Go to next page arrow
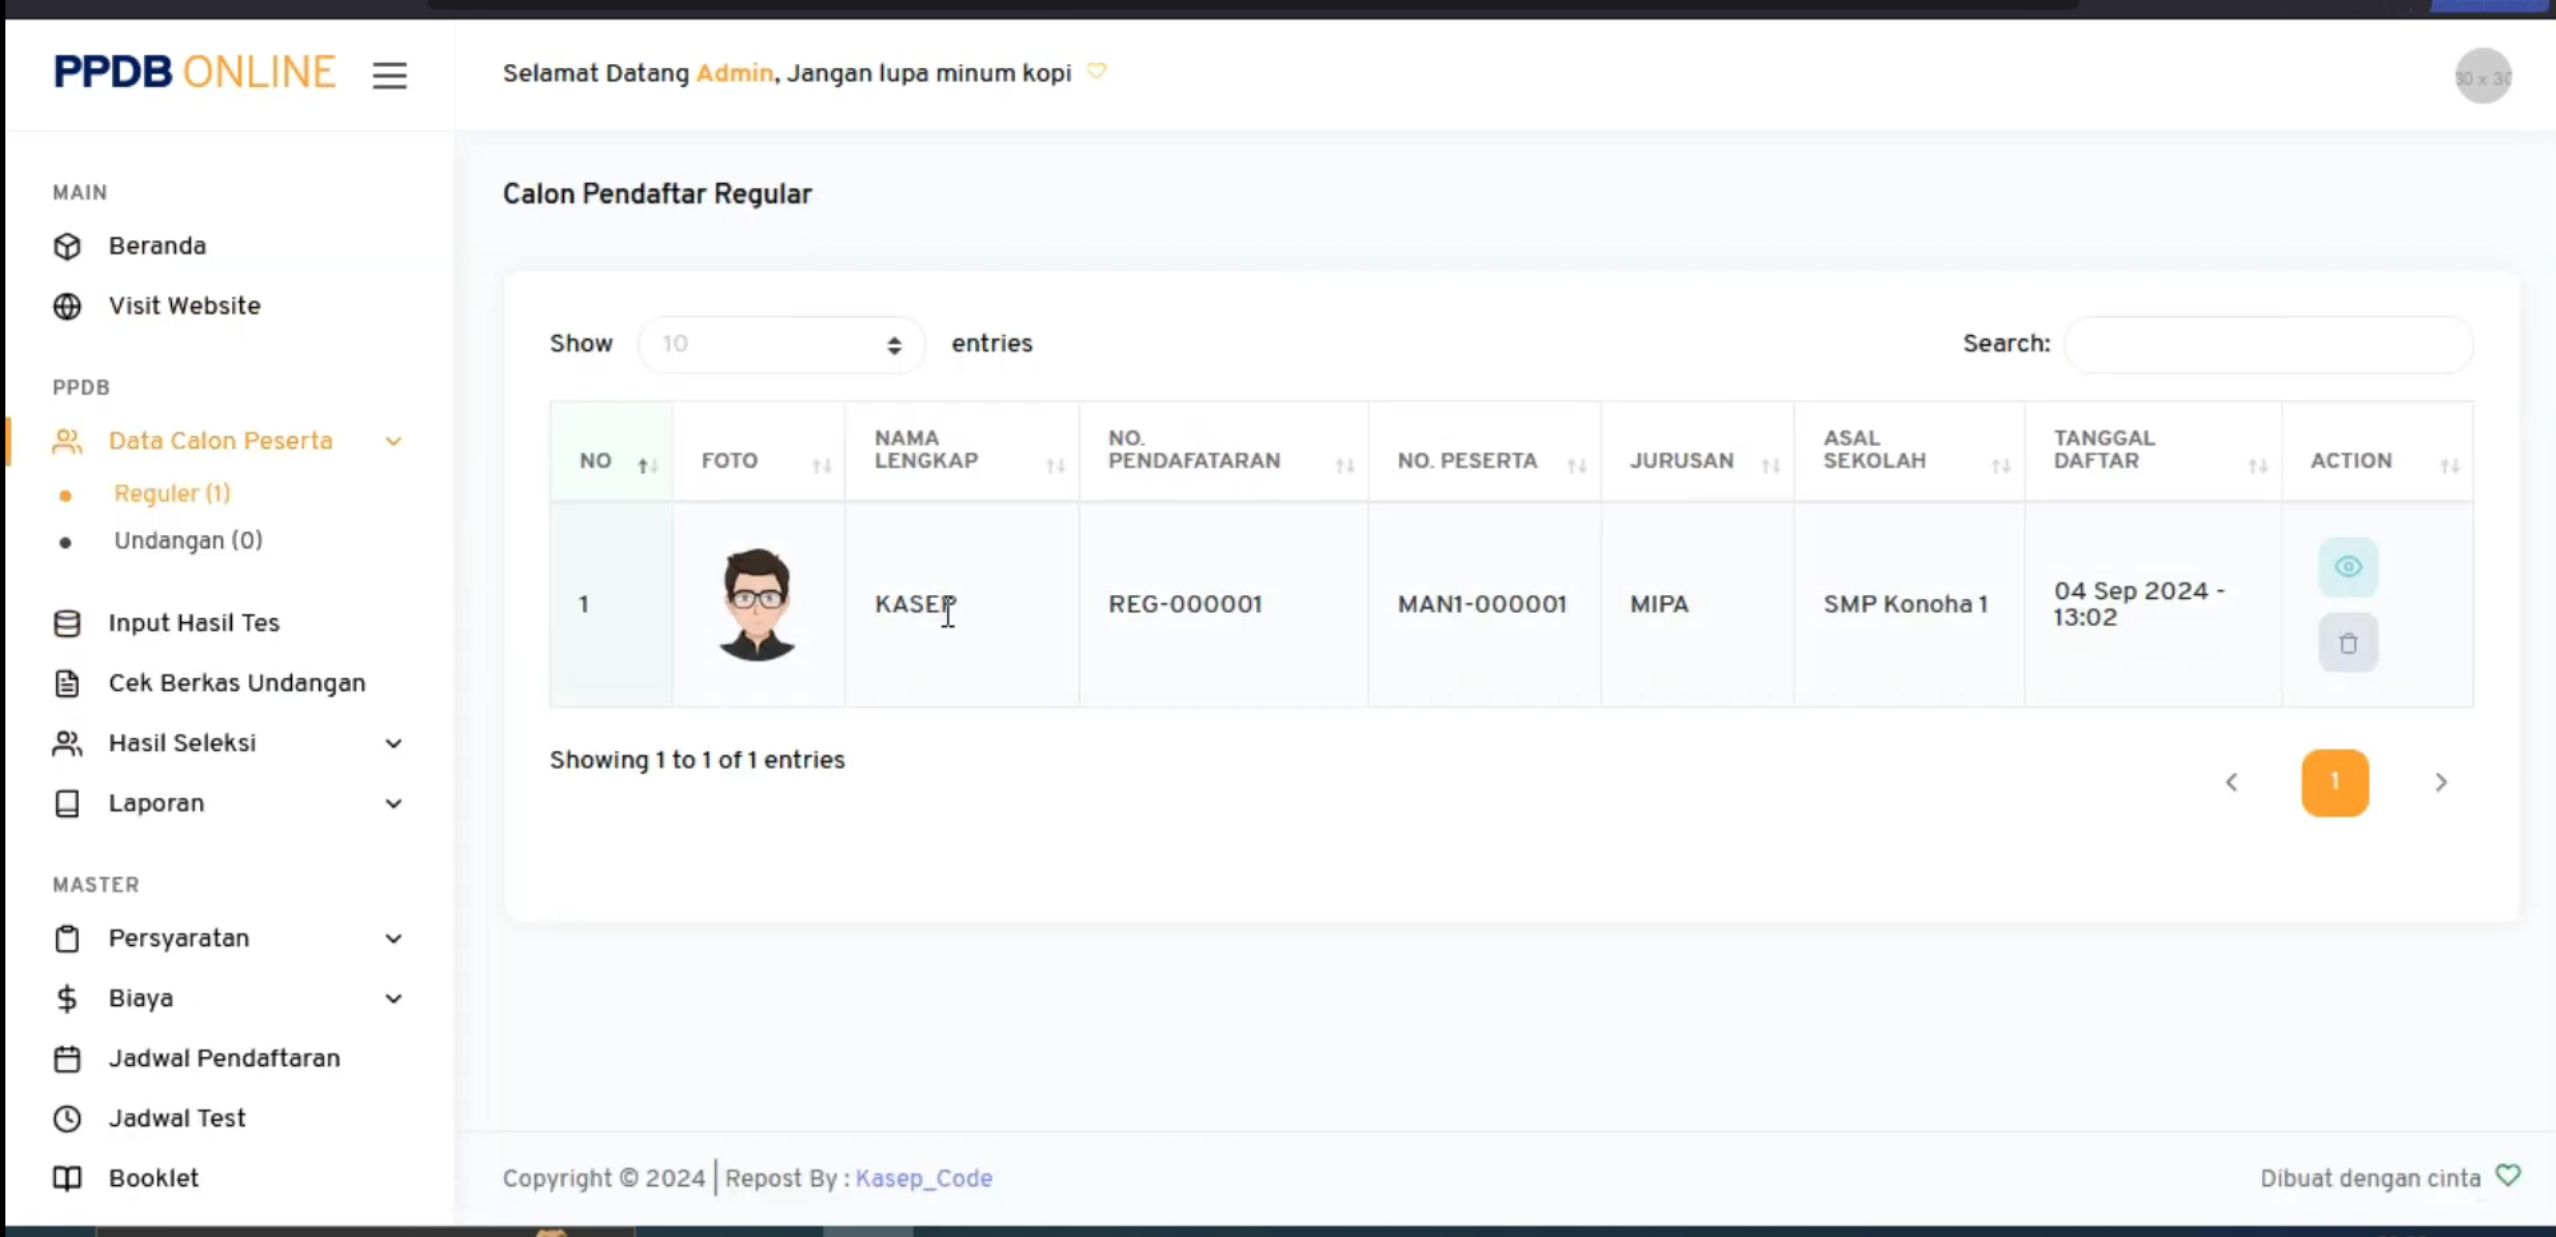This screenshot has width=2556, height=1237. click(2440, 782)
